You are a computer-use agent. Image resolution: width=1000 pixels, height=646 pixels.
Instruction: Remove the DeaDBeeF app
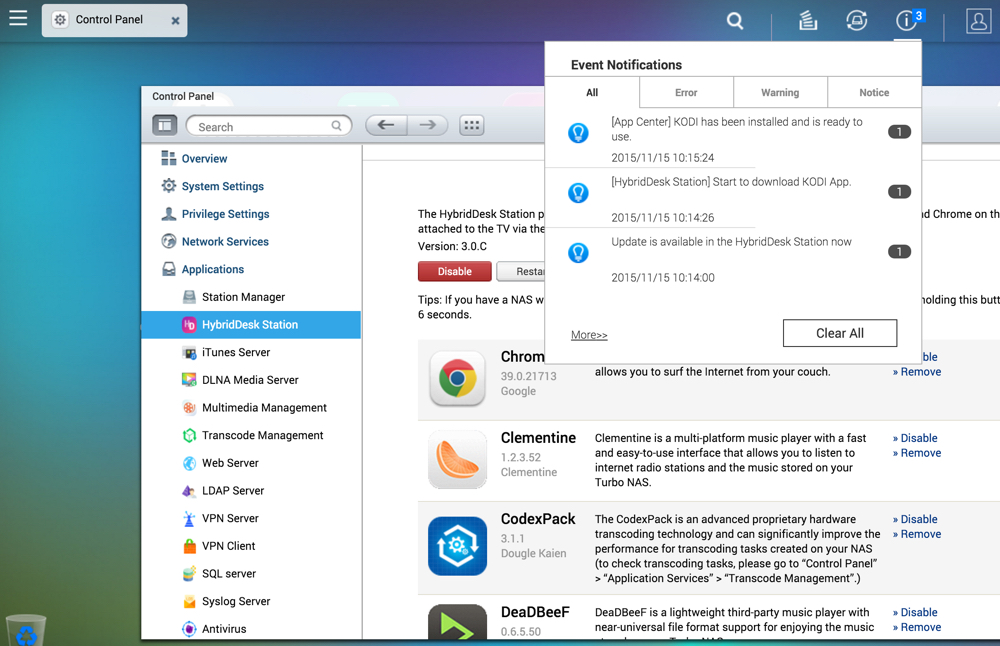click(917, 627)
